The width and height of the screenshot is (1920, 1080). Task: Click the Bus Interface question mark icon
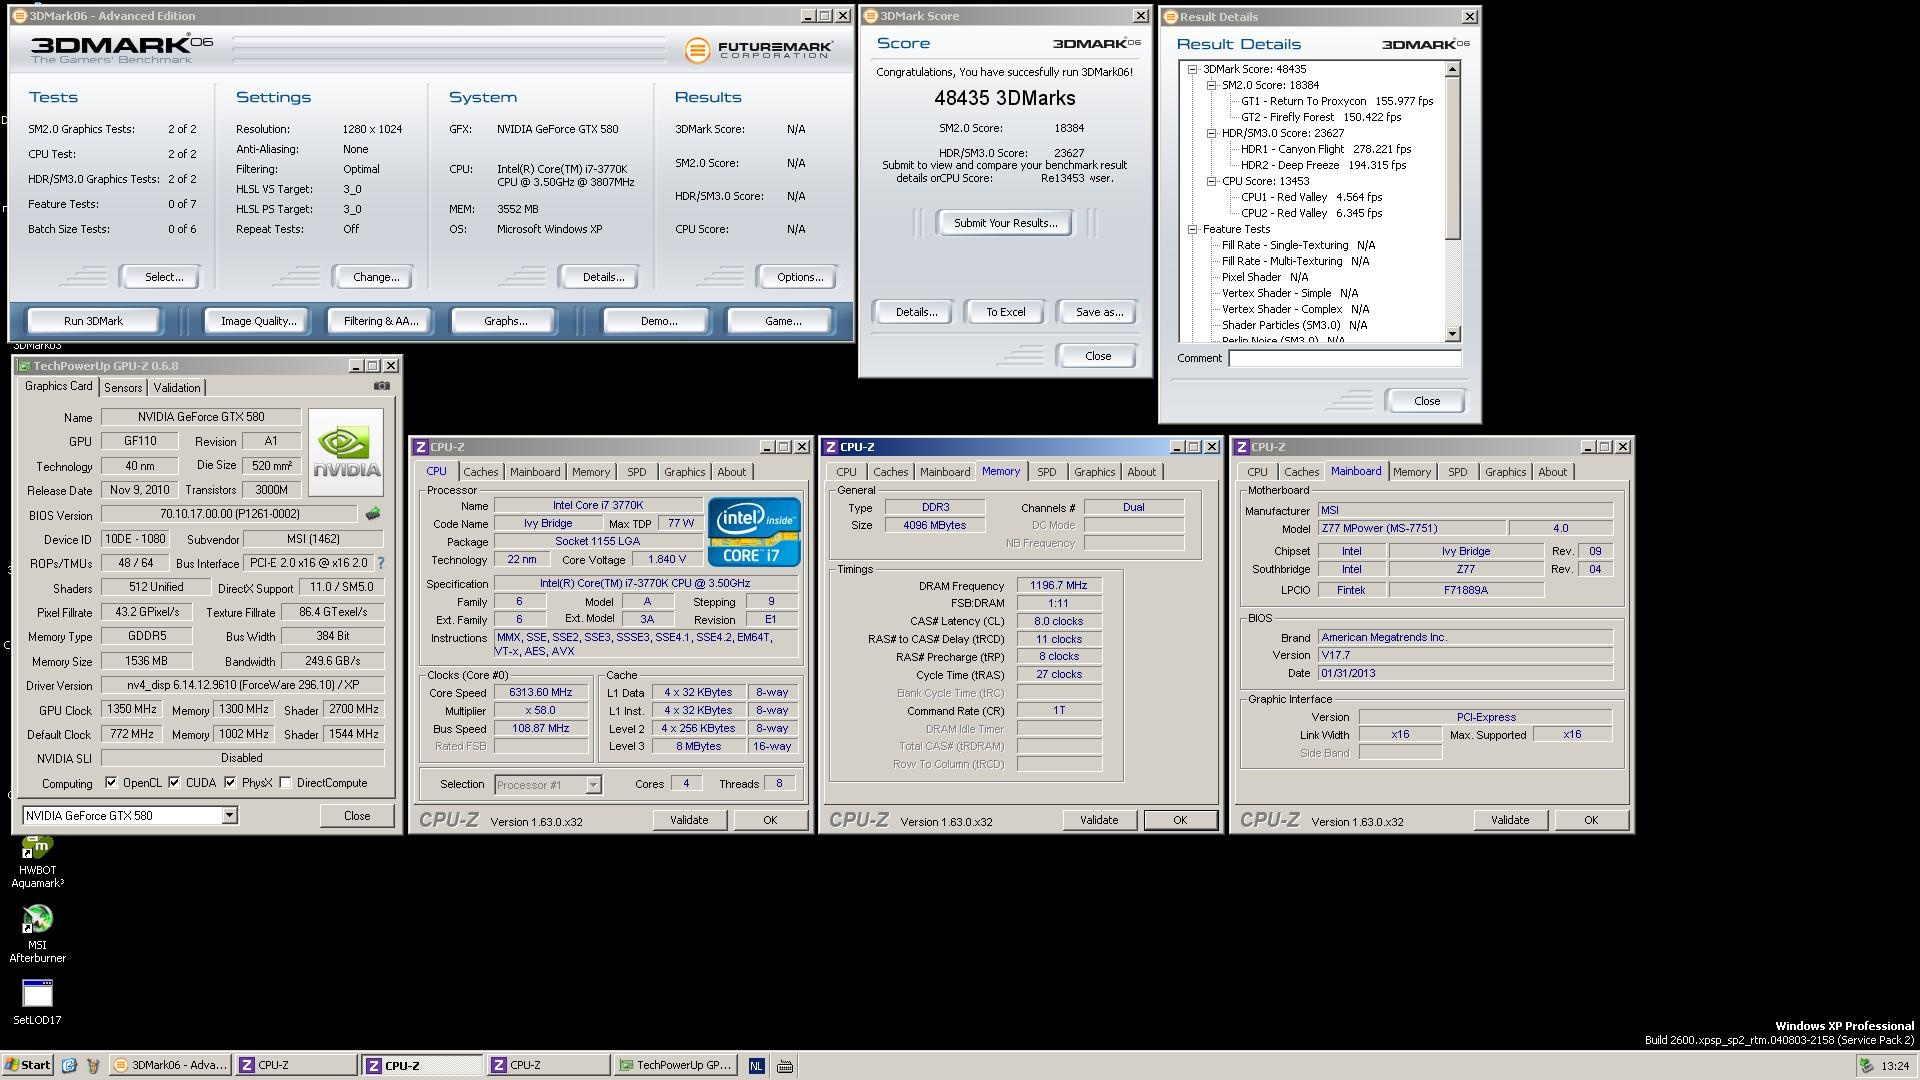point(381,563)
